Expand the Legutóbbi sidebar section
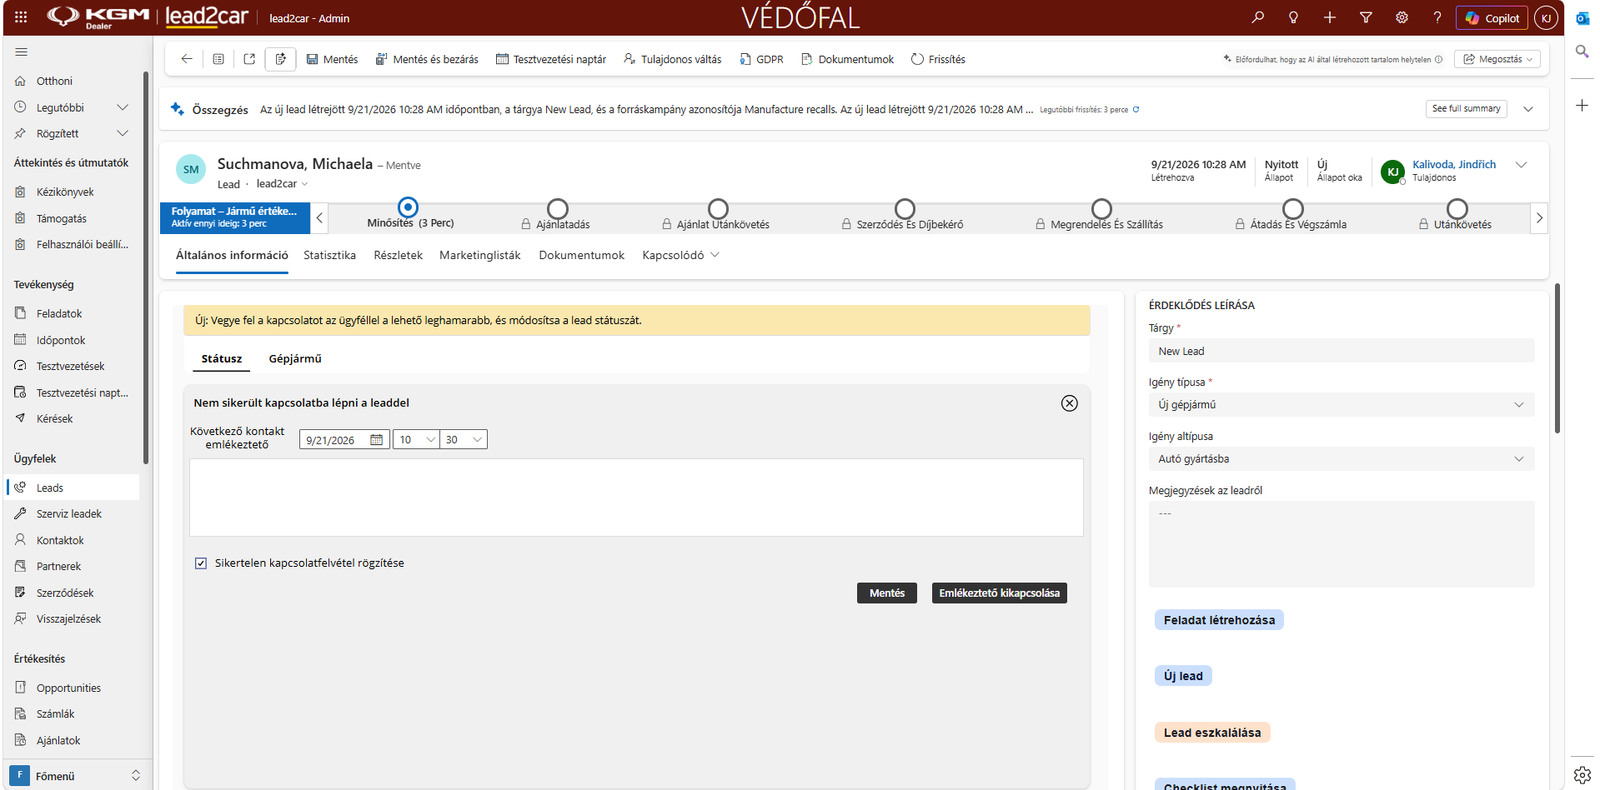This screenshot has width=1600, height=790. tap(123, 107)
